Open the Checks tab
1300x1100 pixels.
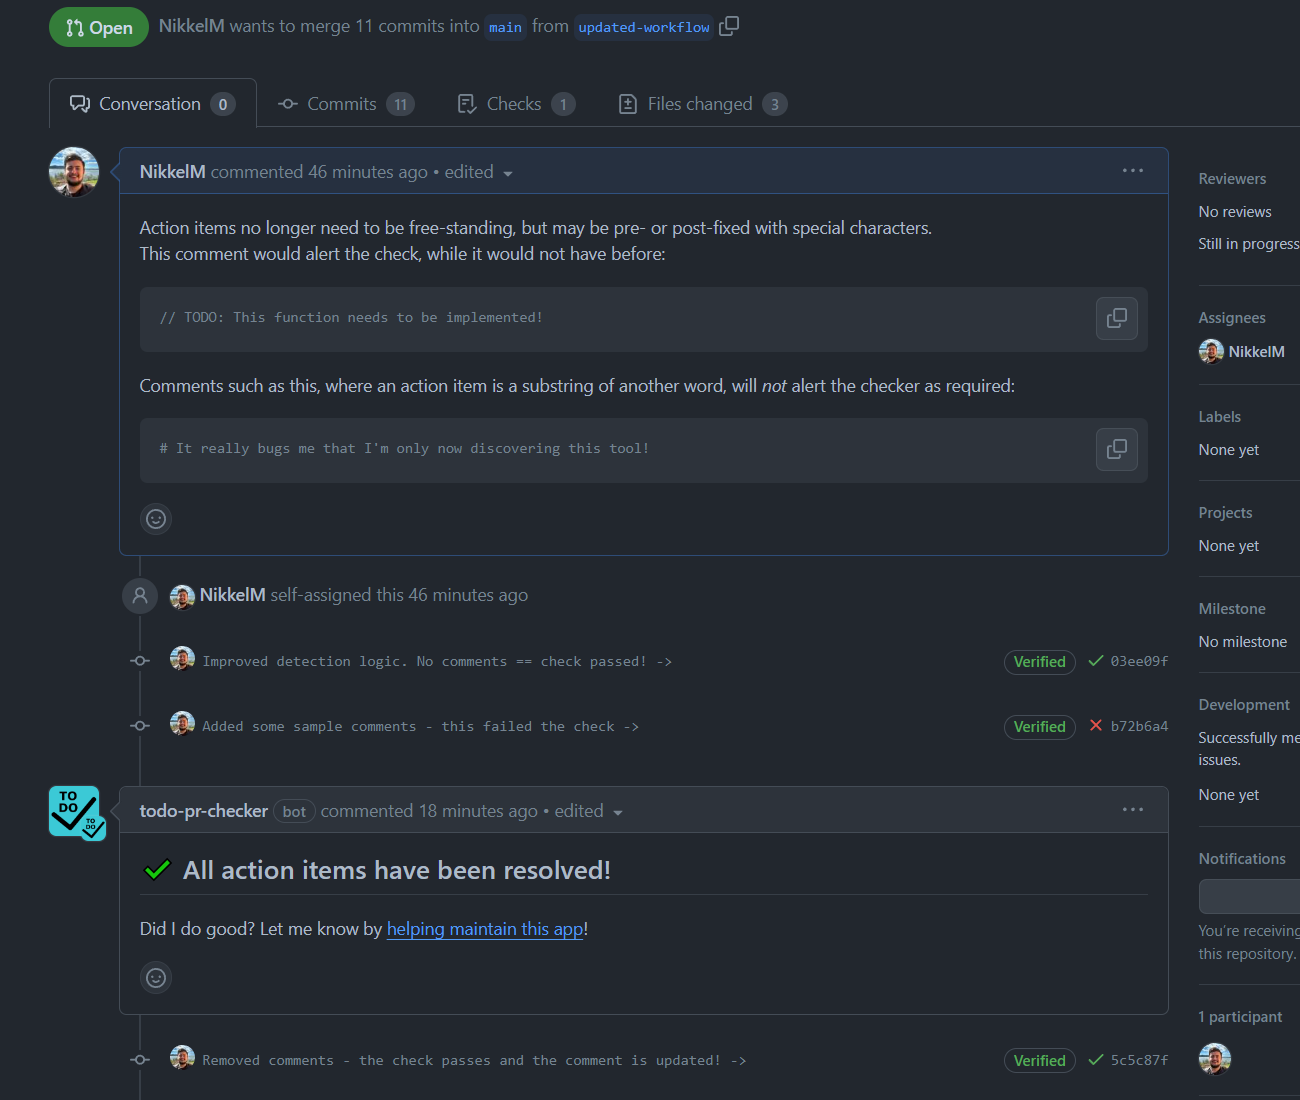point(515,104)
